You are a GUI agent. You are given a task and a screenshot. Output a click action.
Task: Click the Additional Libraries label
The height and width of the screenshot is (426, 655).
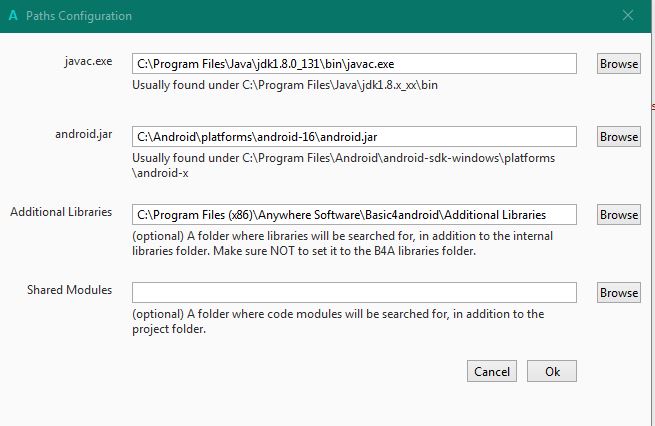click(x=61, y=212)
